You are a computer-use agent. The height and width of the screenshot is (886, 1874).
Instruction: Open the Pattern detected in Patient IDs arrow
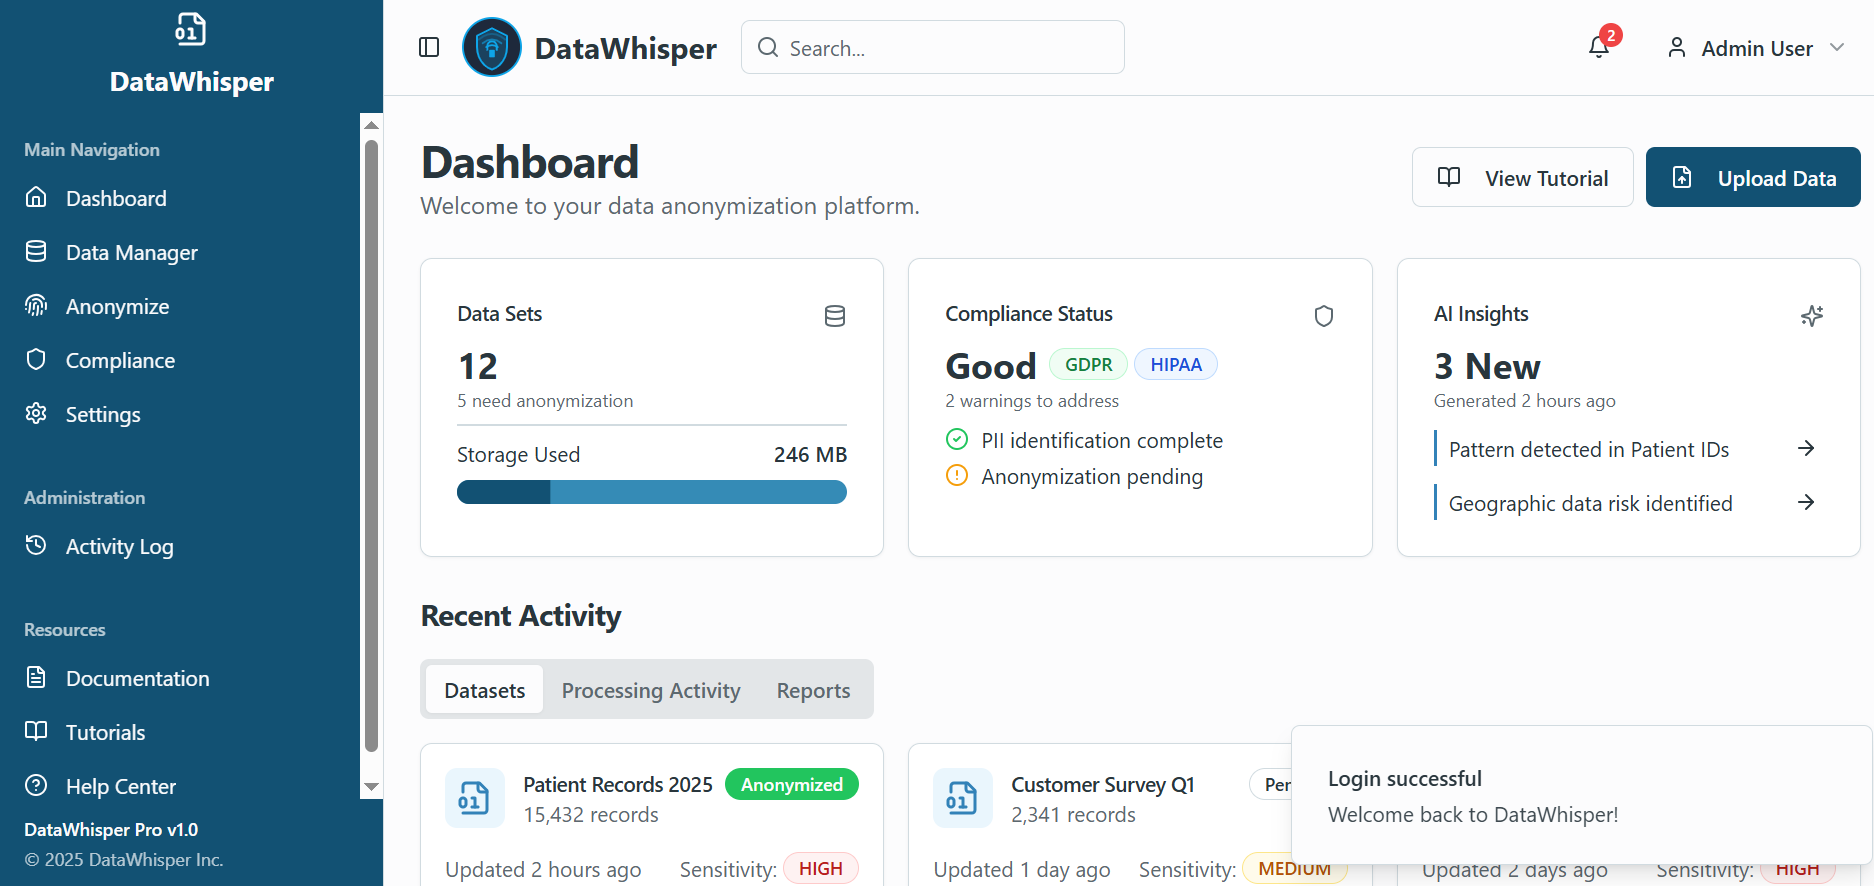click(x=1805, y=449)
